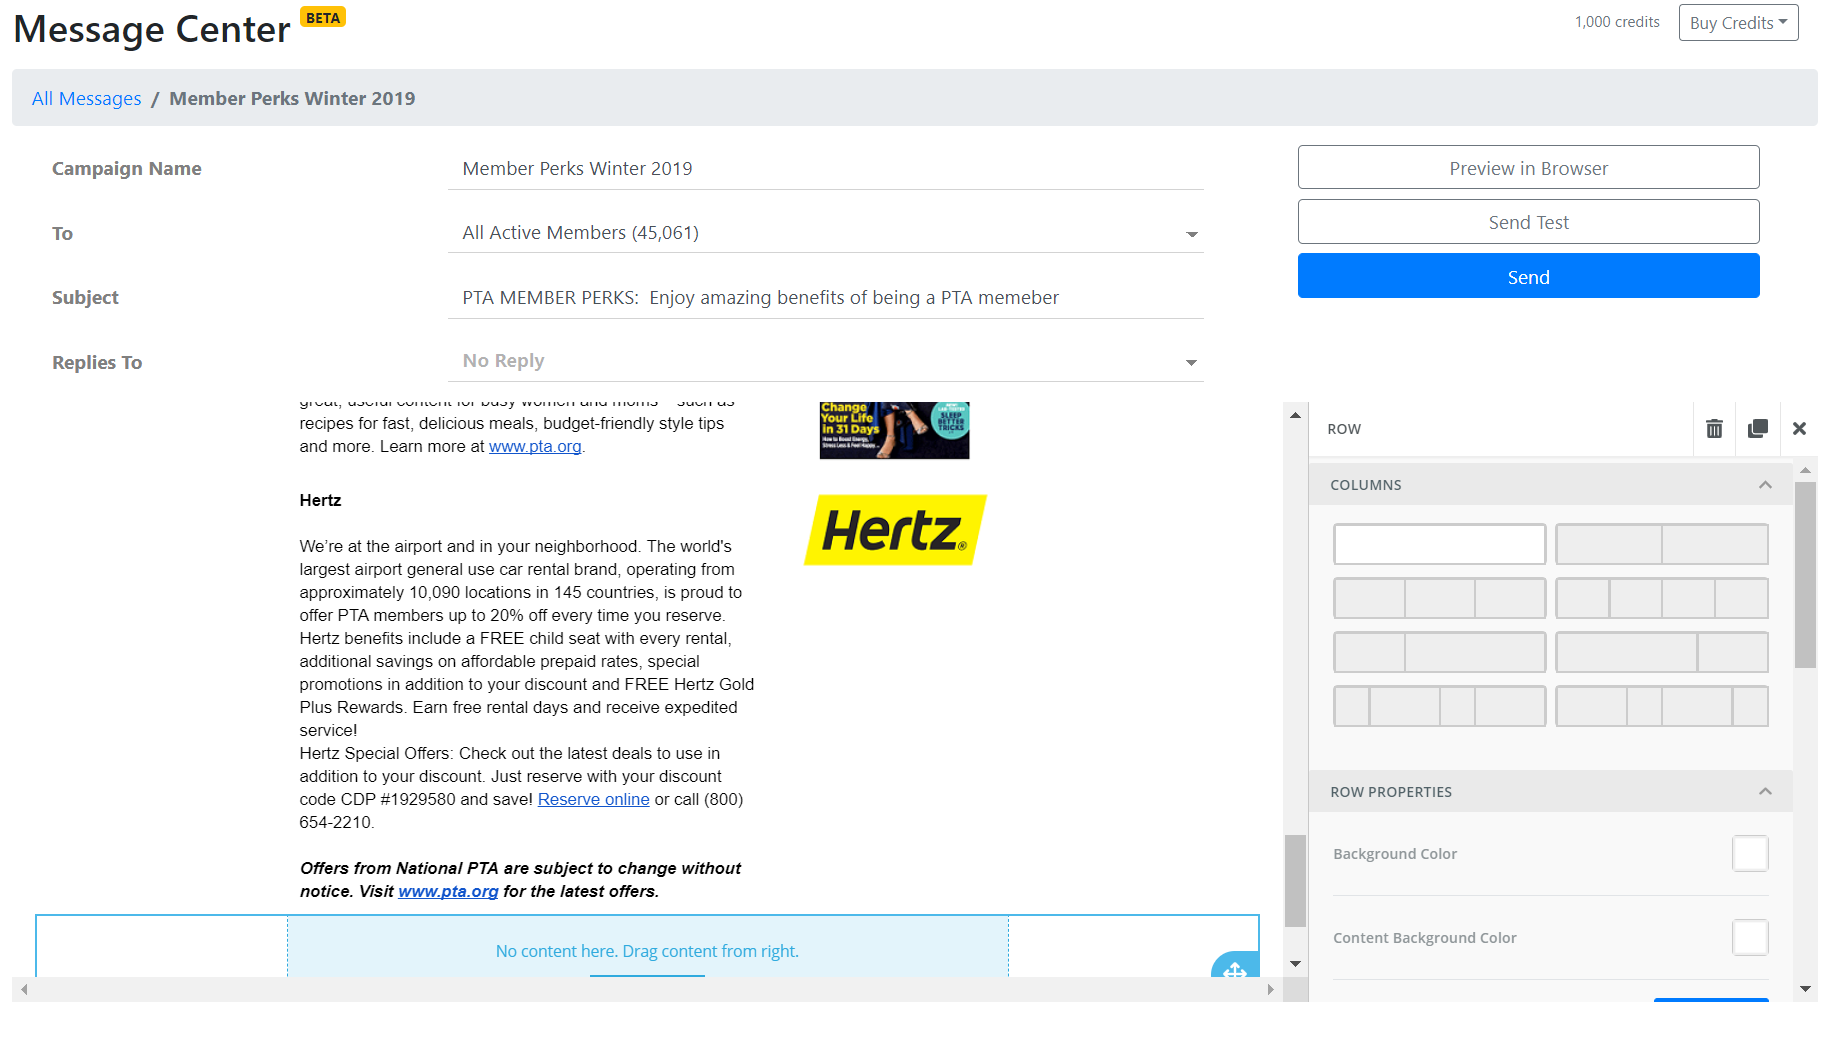Image resolution: width=1828 pixels, height=1048 pixels.
Task: Click the Hertz logo image
Action: (895, 530)
